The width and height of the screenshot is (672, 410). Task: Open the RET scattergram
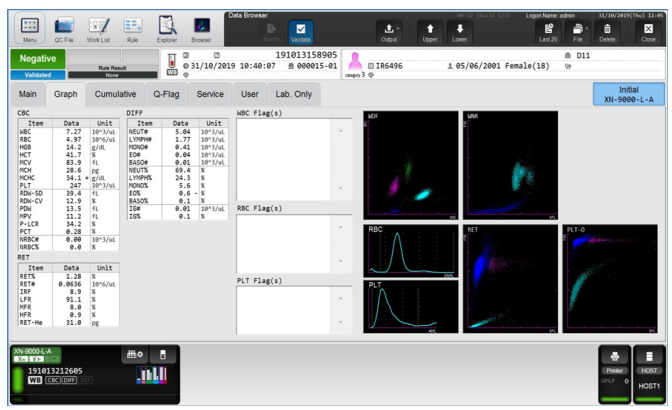(x=510, y=279)
